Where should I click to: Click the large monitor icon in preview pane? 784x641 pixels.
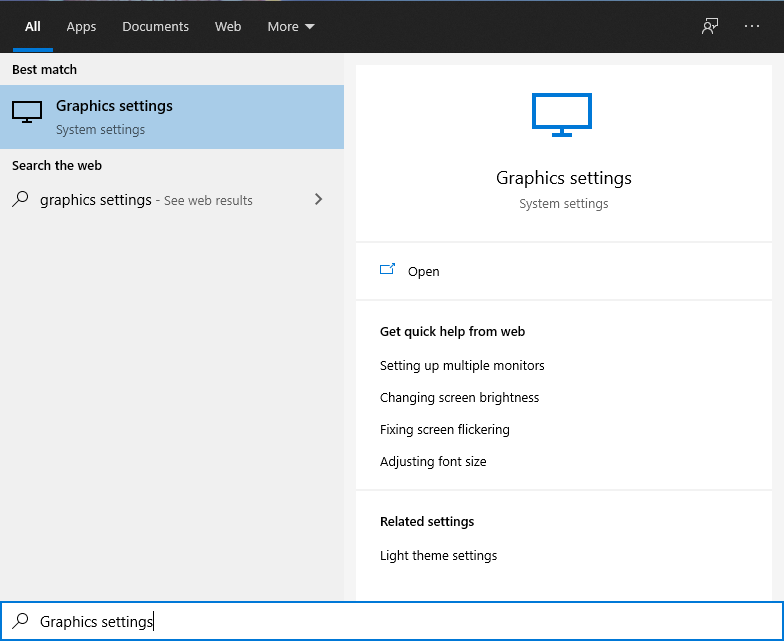(562, 114)
